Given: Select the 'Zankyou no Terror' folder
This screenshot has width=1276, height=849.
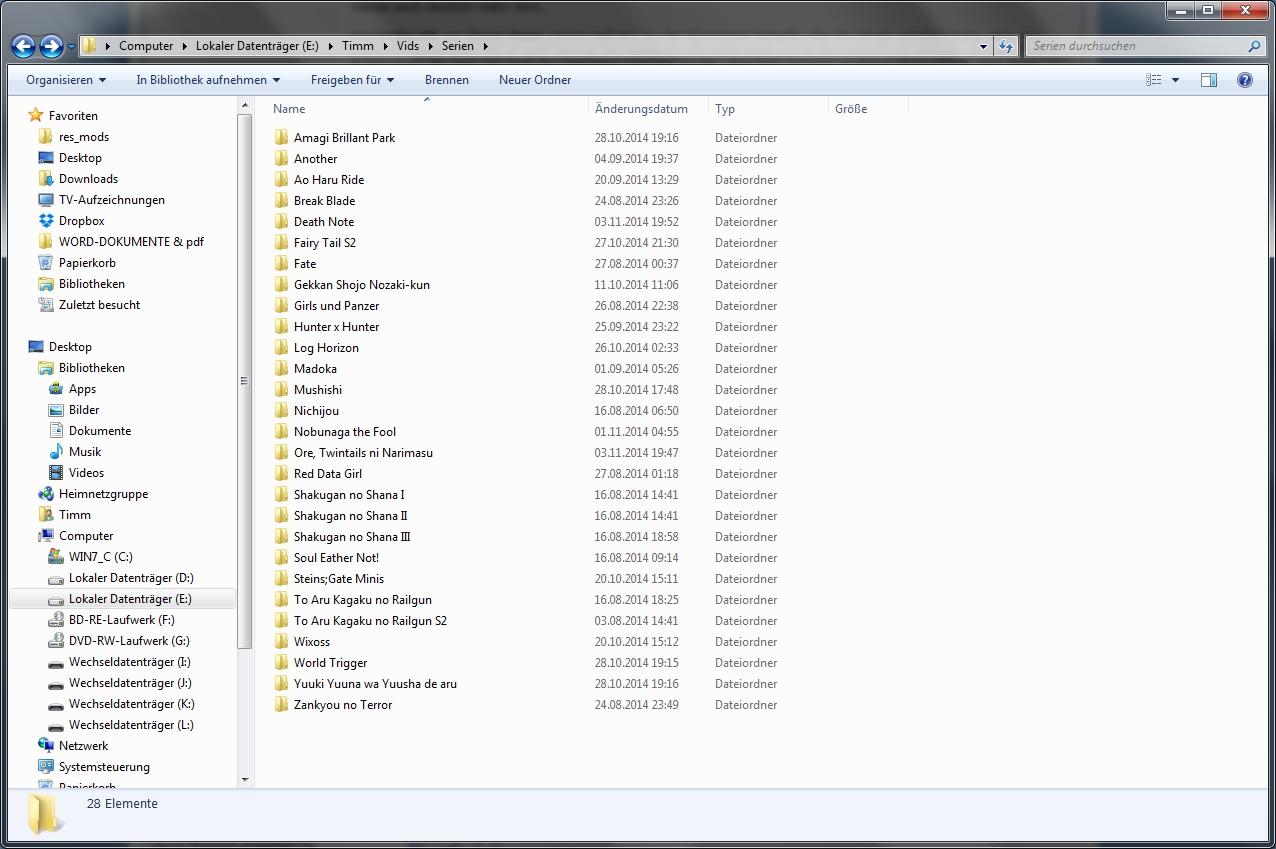Looking at the screenshot, I should click(x=343, y=705).
